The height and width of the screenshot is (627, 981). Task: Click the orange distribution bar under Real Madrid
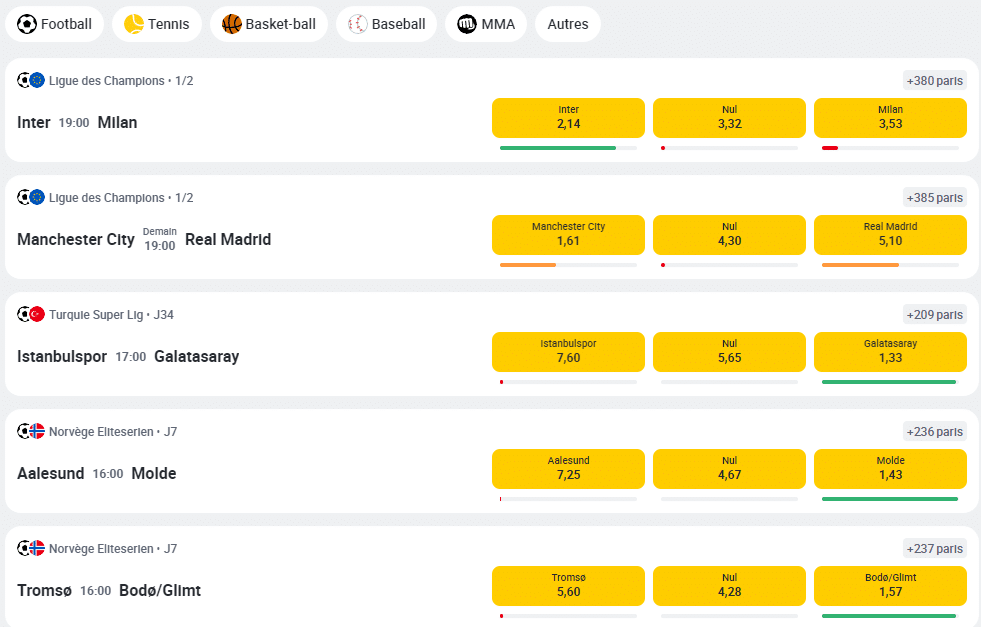(x=860, y=265)
